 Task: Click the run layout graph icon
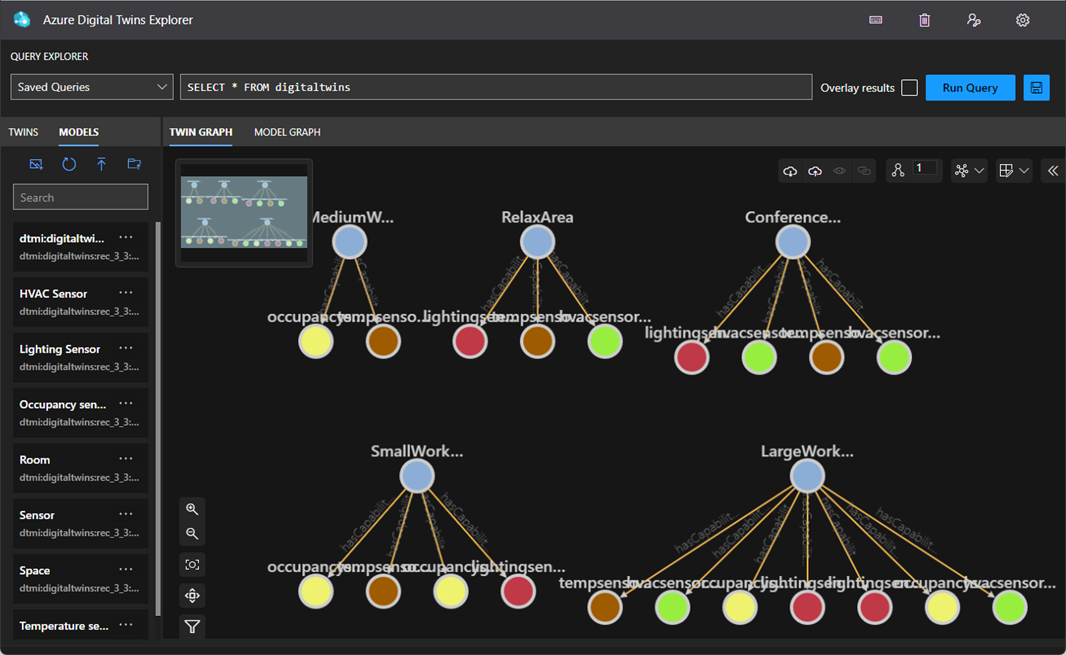(961, 171)
